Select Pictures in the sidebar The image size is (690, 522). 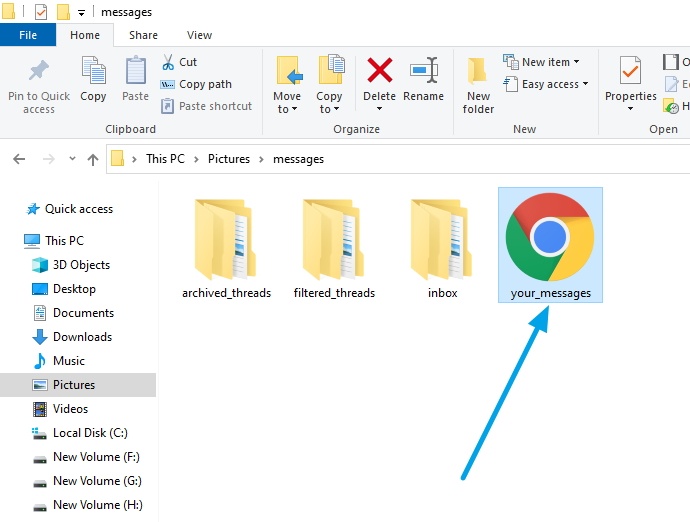point(78,385)
